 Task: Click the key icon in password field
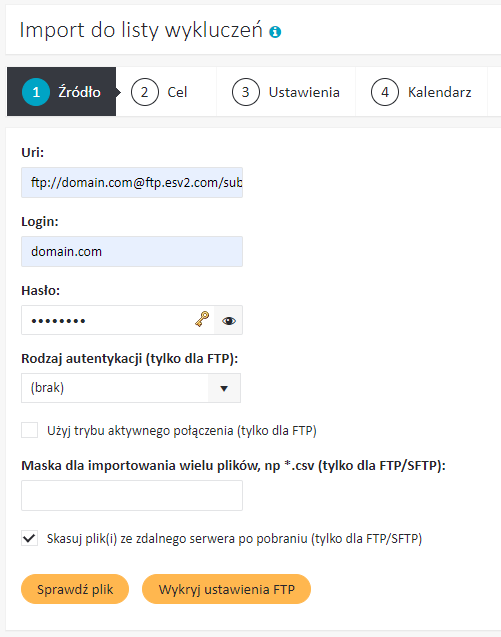(x=202, y=319)
